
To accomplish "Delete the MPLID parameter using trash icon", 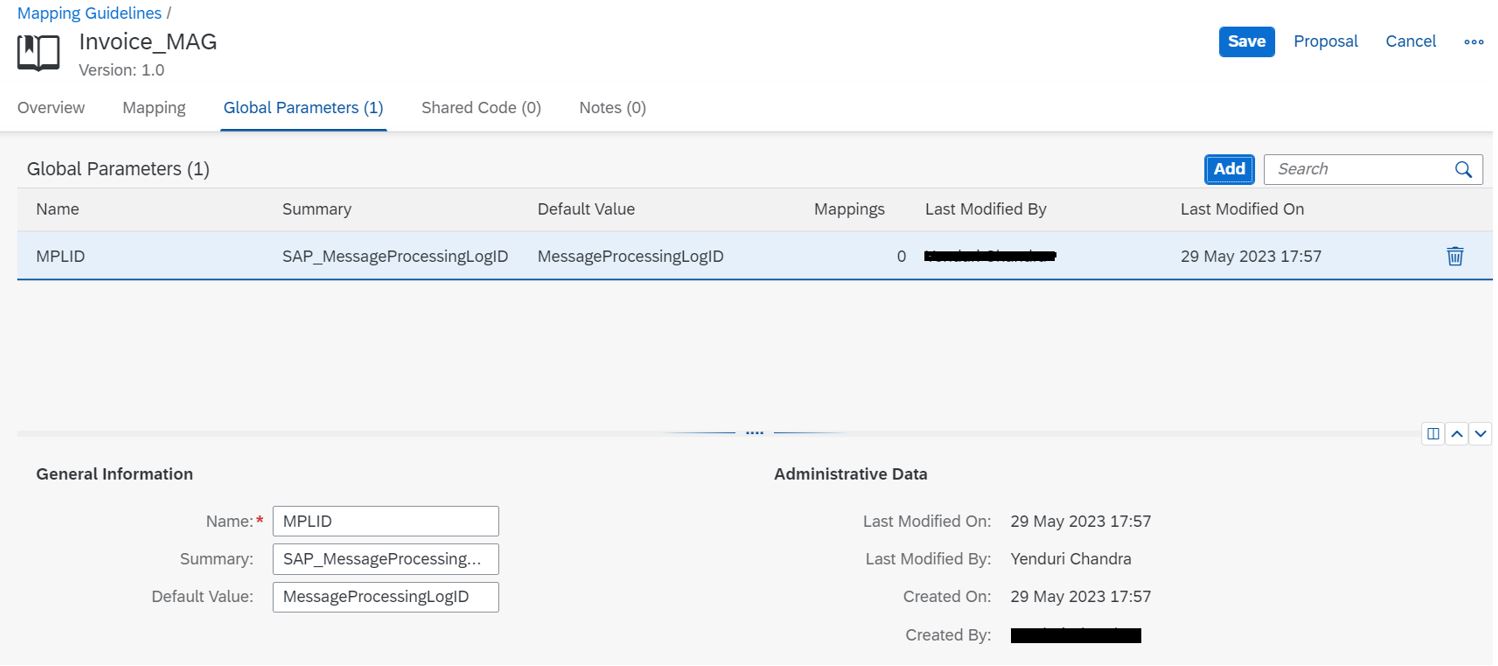I will (1455, 256).
